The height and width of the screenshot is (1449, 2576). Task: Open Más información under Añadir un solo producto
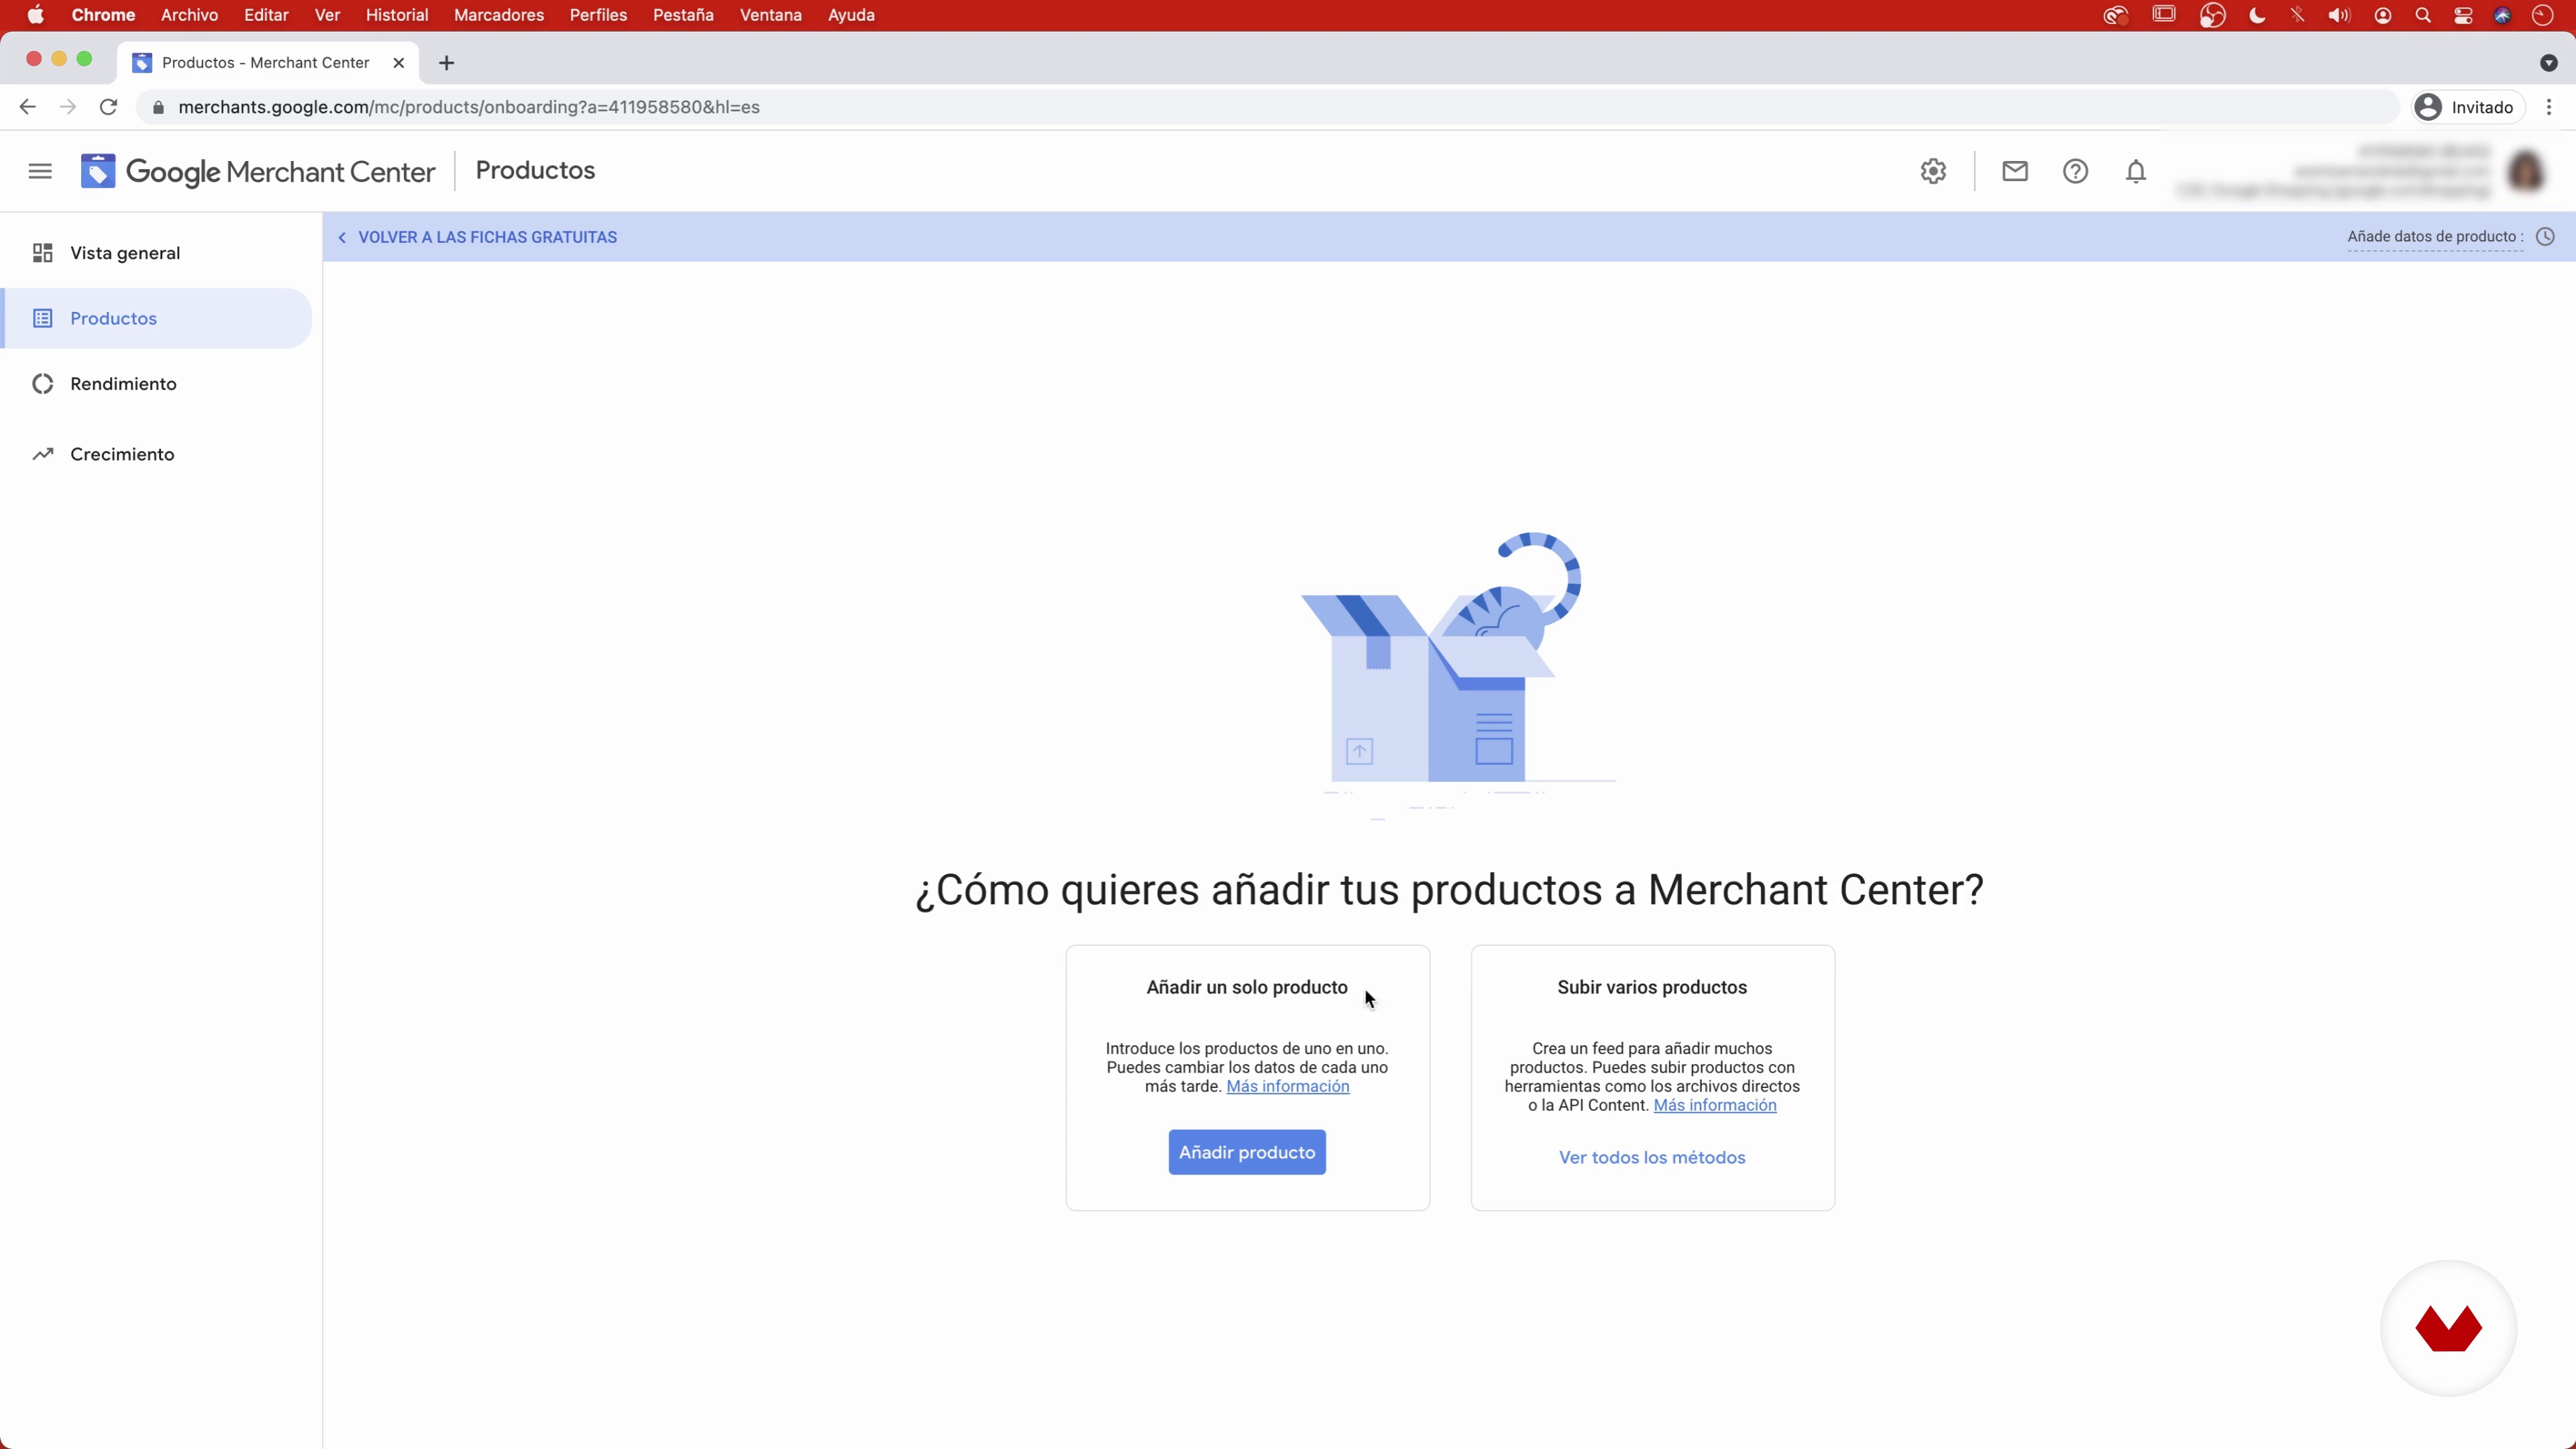[x=1288, y=1086]
